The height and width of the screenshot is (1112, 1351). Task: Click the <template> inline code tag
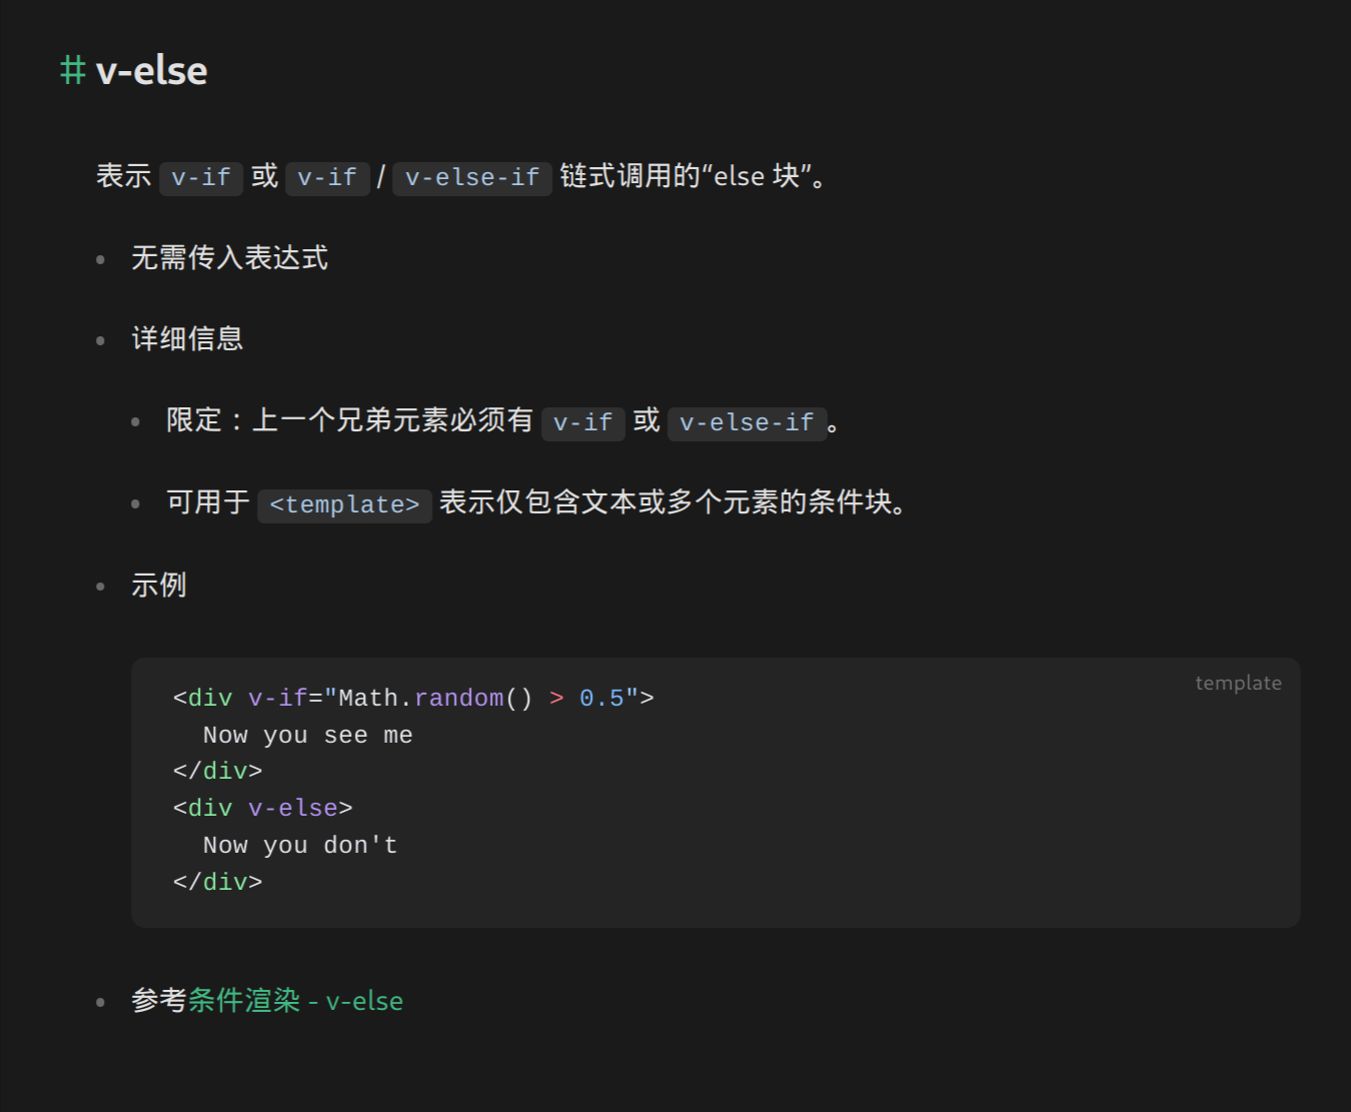pyautogui.click(x=344, y=504)
